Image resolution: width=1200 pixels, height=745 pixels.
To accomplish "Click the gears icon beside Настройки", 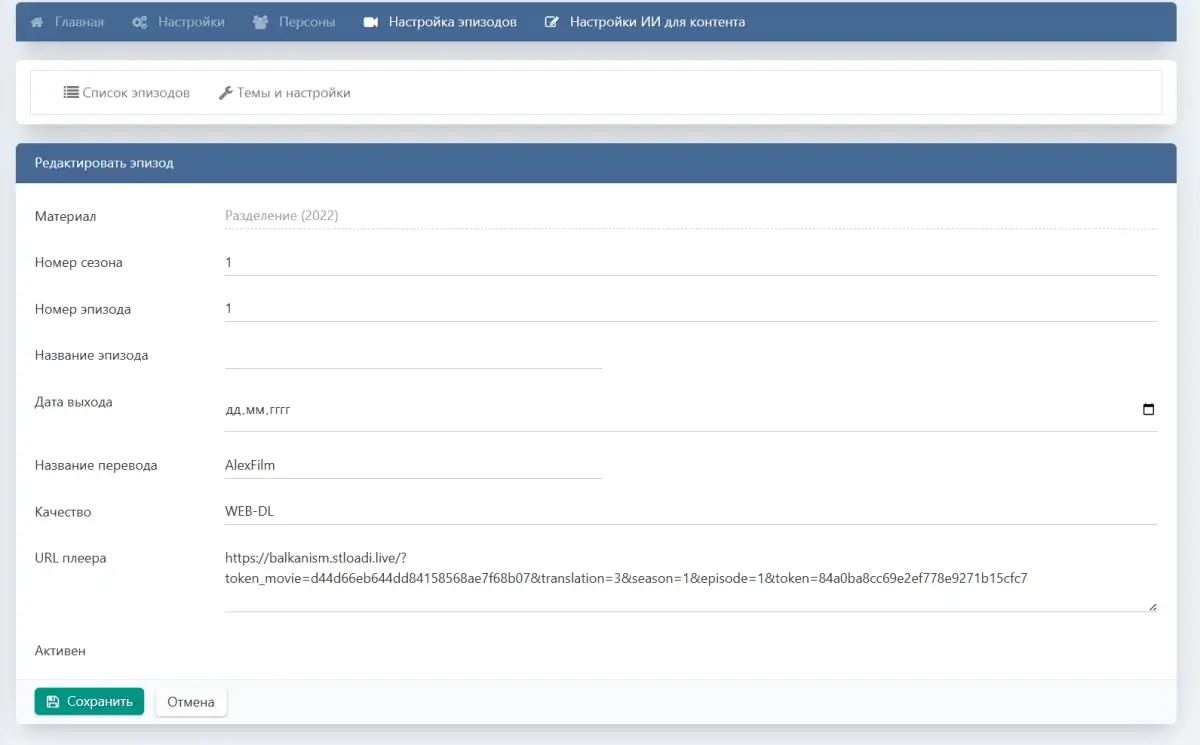I will (140, 22).
